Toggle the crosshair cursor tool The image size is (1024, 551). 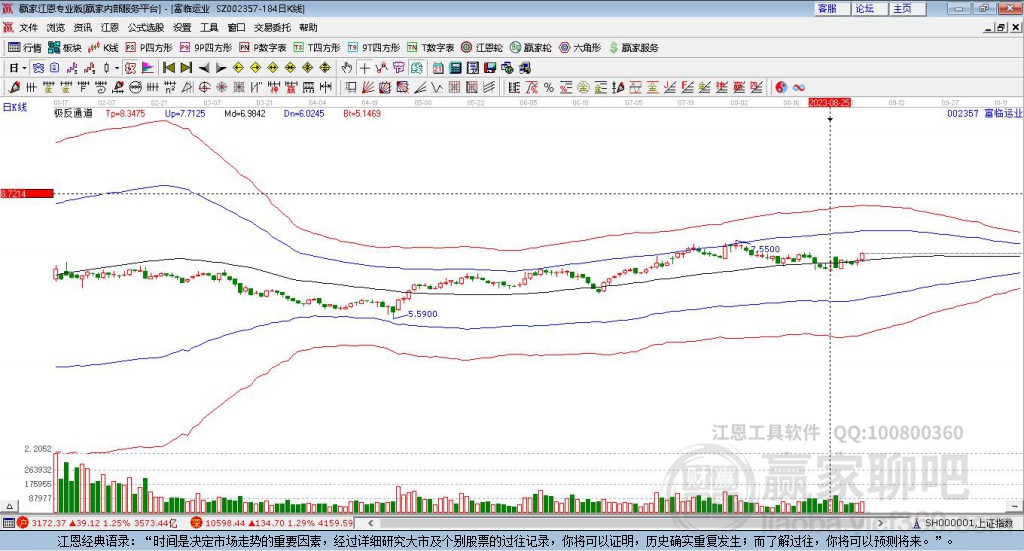click(x=364, y=68)
